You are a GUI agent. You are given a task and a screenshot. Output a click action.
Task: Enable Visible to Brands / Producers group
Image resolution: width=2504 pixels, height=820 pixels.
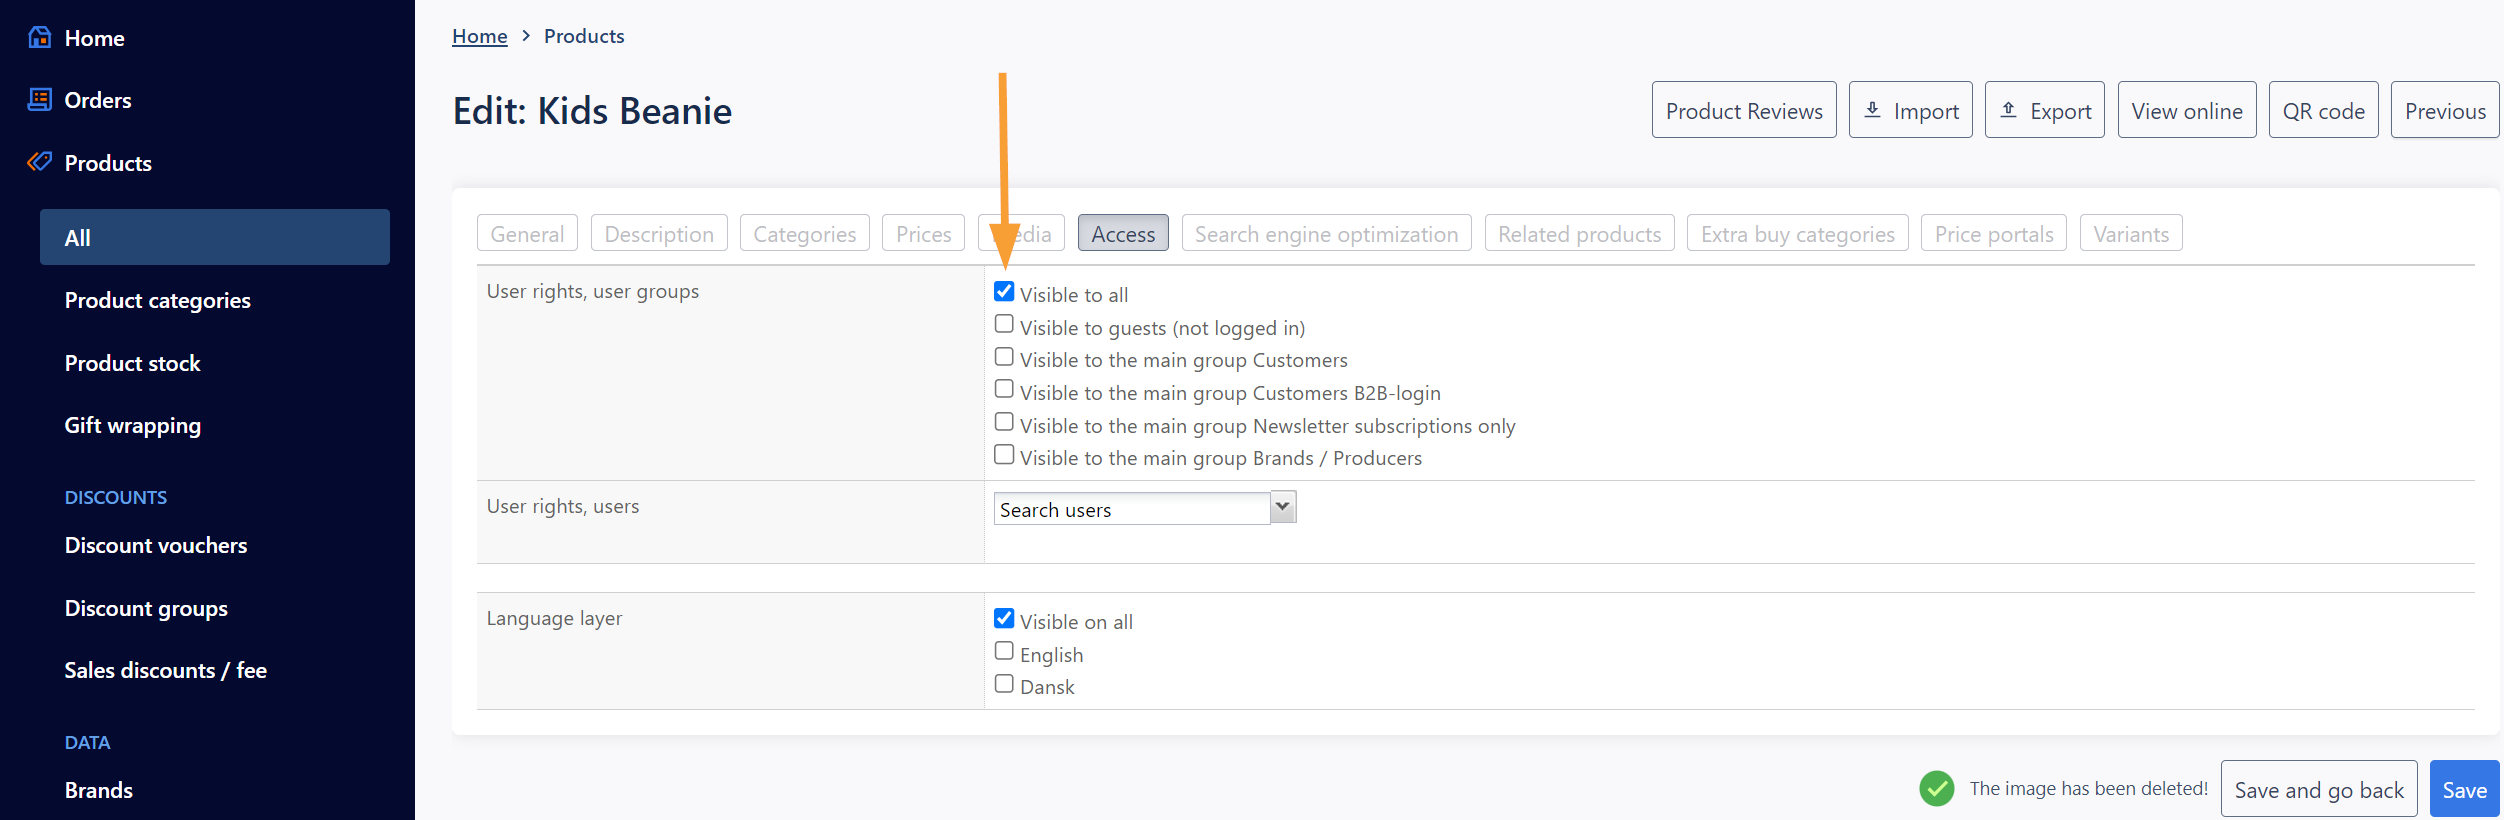pyautogui.click(x=1004, y=455)
